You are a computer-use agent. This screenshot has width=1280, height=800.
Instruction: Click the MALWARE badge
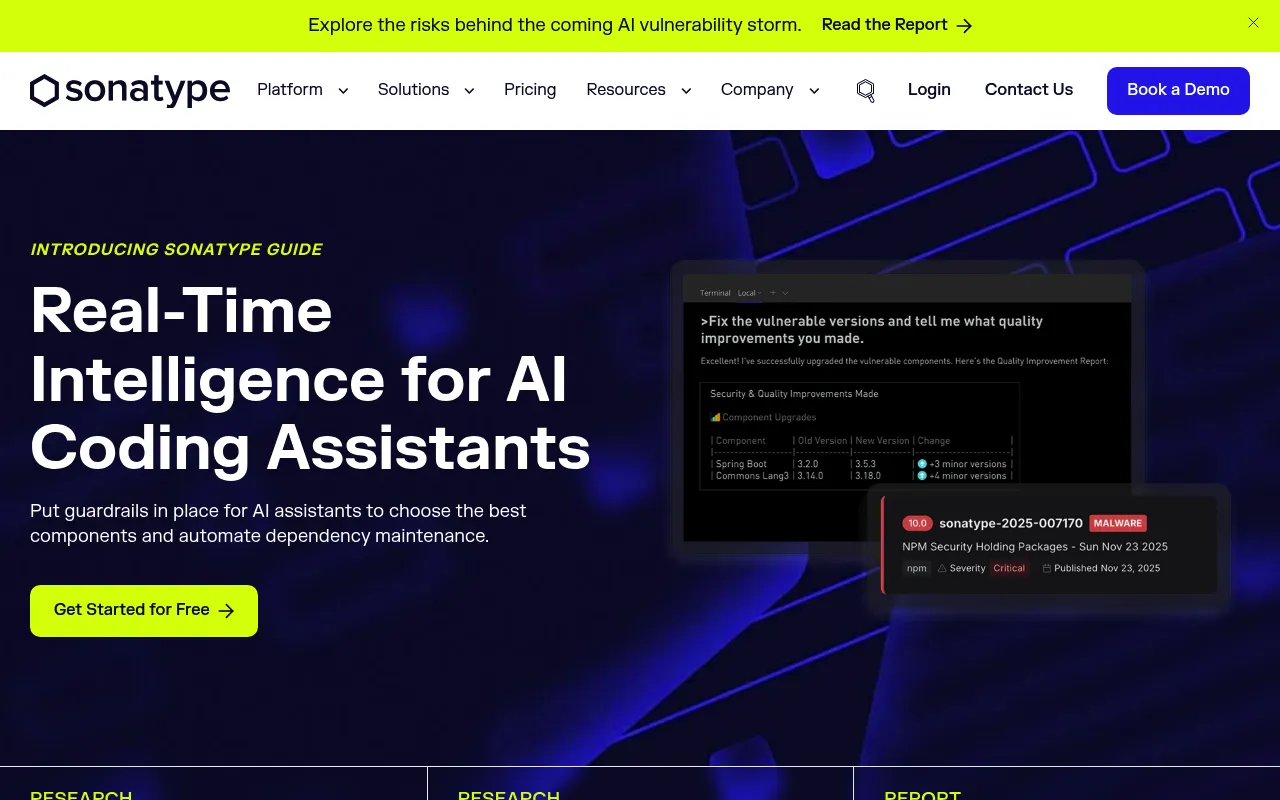(x=1117, y=523)
